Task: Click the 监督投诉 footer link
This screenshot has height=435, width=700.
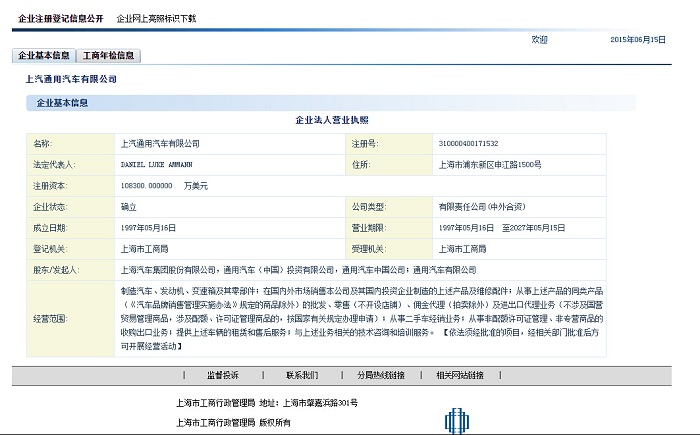Action: [x=223, y=375]
